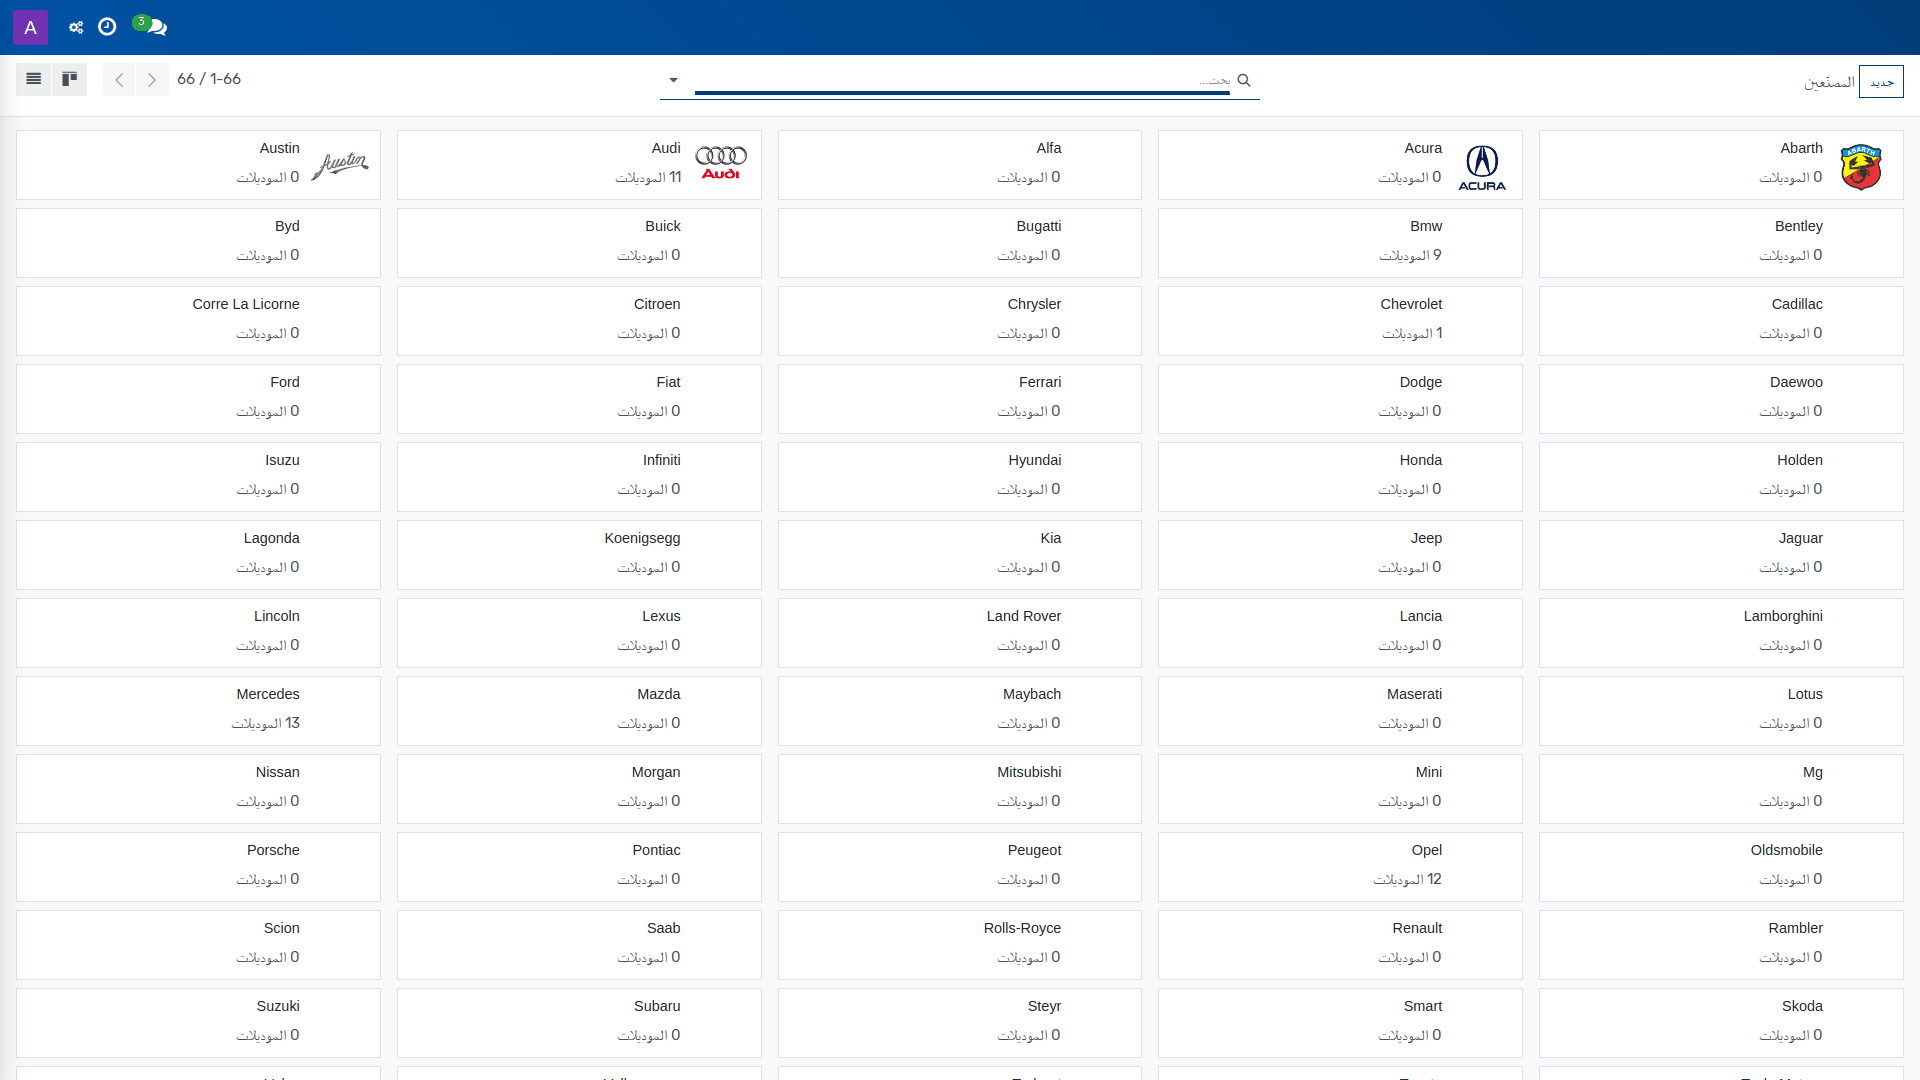The image size is (1920, 1080).
Task: Open the activities clock icon
Action: click(107, 27)
